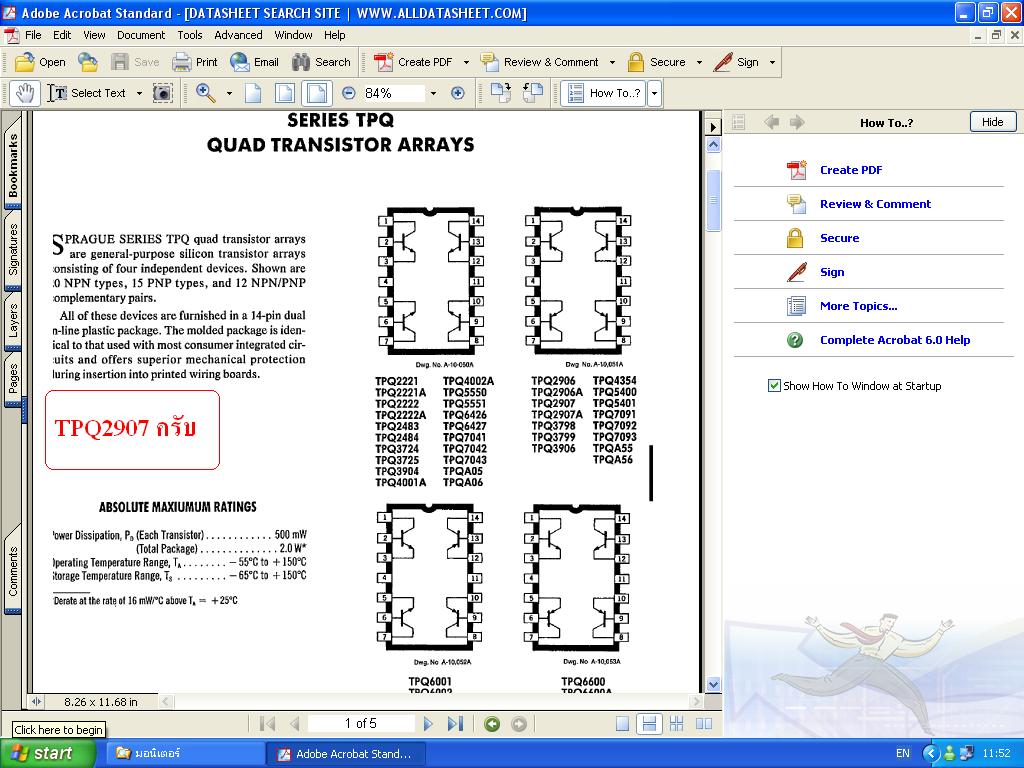This screenshot has width=1024, height=768.
Task: Open the Secure help topic link
Action: (x=839, y=238)
